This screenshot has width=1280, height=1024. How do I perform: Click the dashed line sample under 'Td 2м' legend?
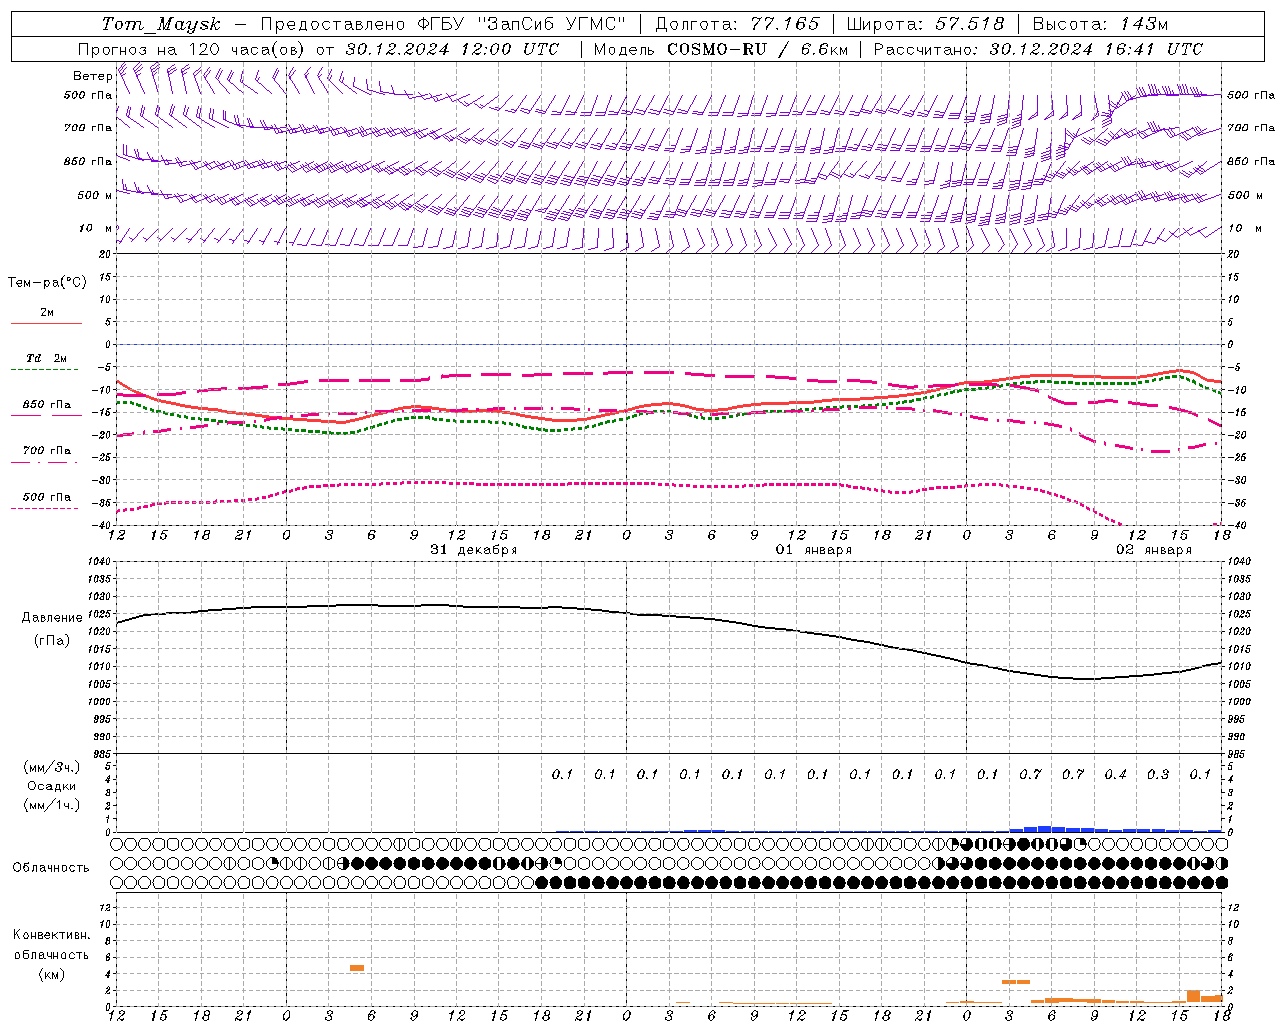[46, 370]
